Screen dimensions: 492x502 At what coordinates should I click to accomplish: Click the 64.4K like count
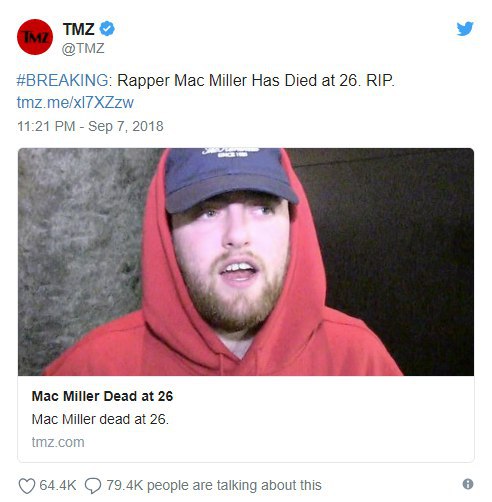click(x=58, y=485)
